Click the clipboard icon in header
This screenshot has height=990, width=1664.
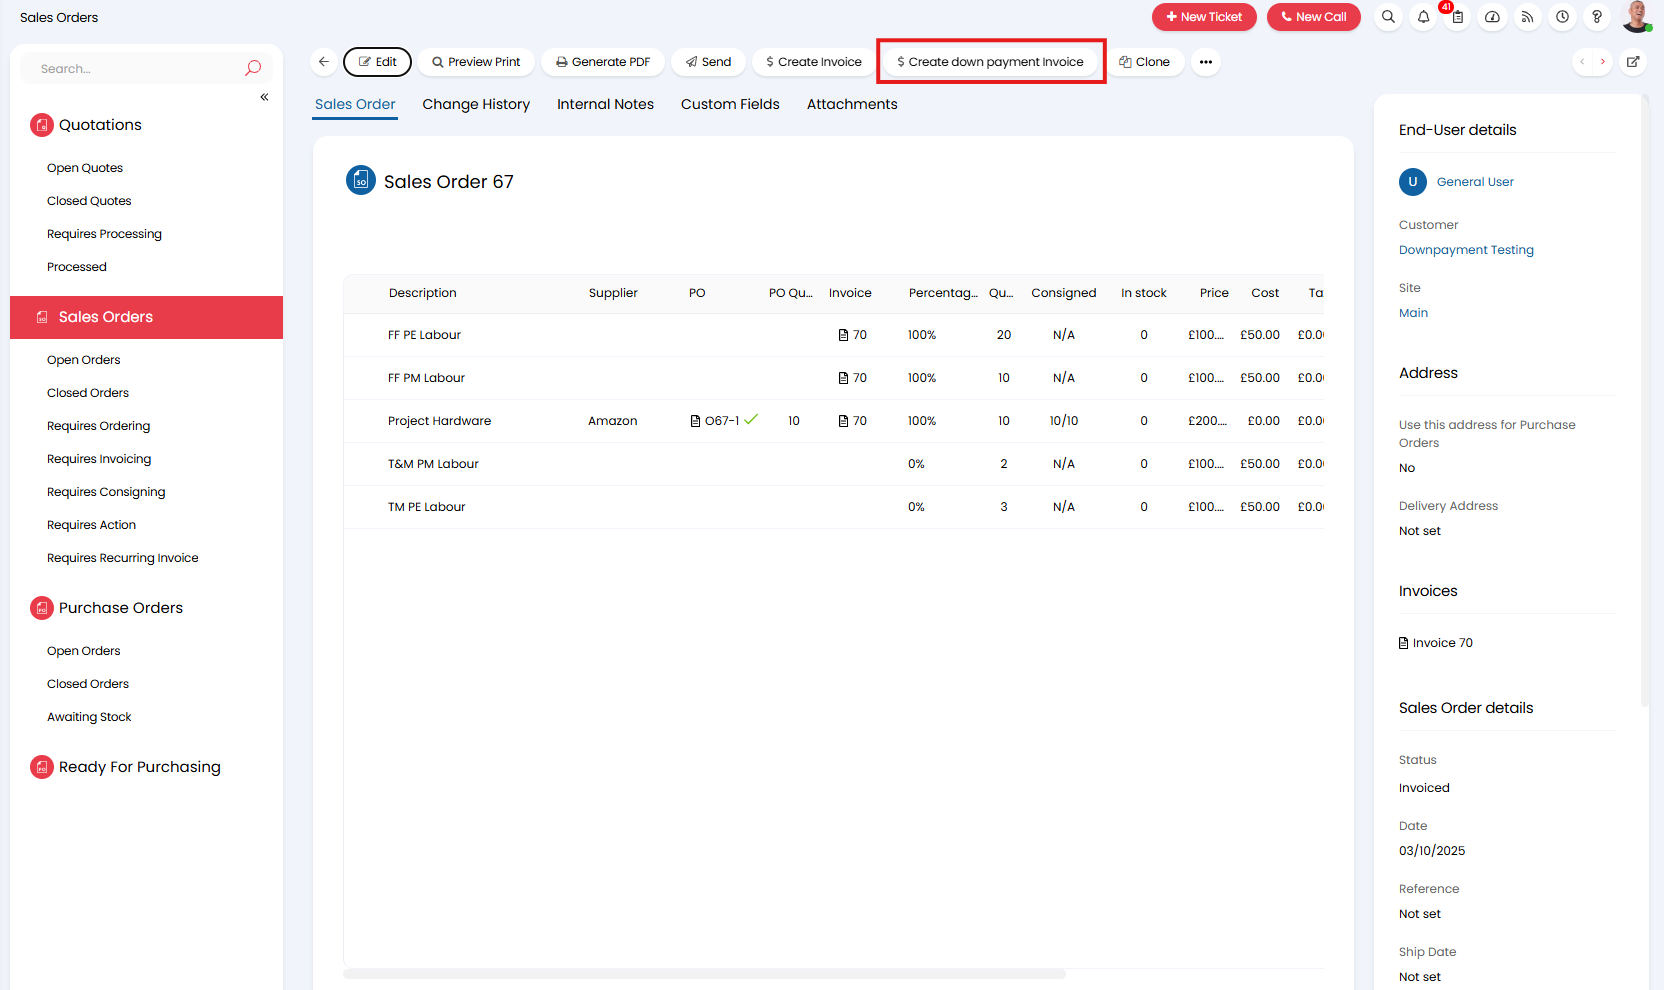pyautogui.click(x=1458, y=17)
